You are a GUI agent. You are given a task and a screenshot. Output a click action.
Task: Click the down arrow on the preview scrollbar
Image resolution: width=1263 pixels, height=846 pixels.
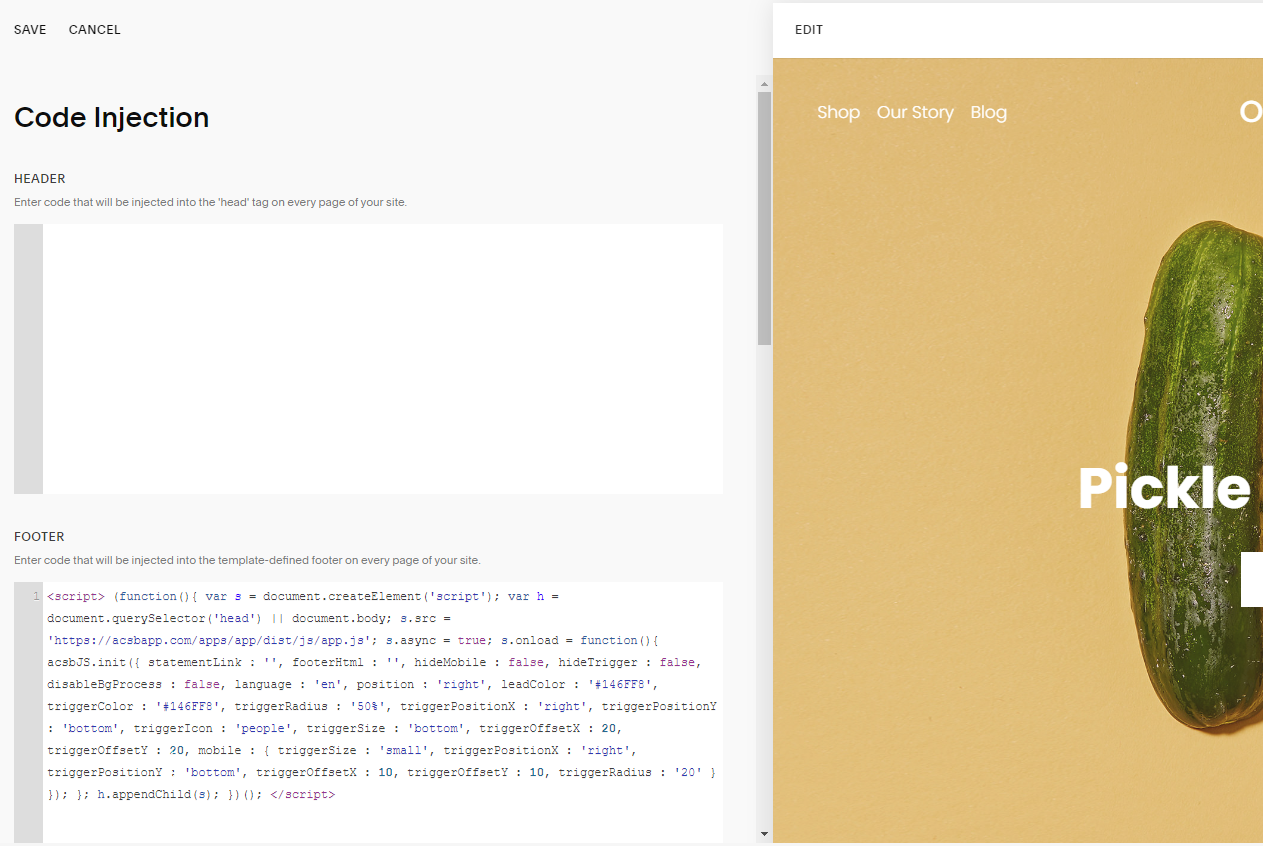(764, 832)
